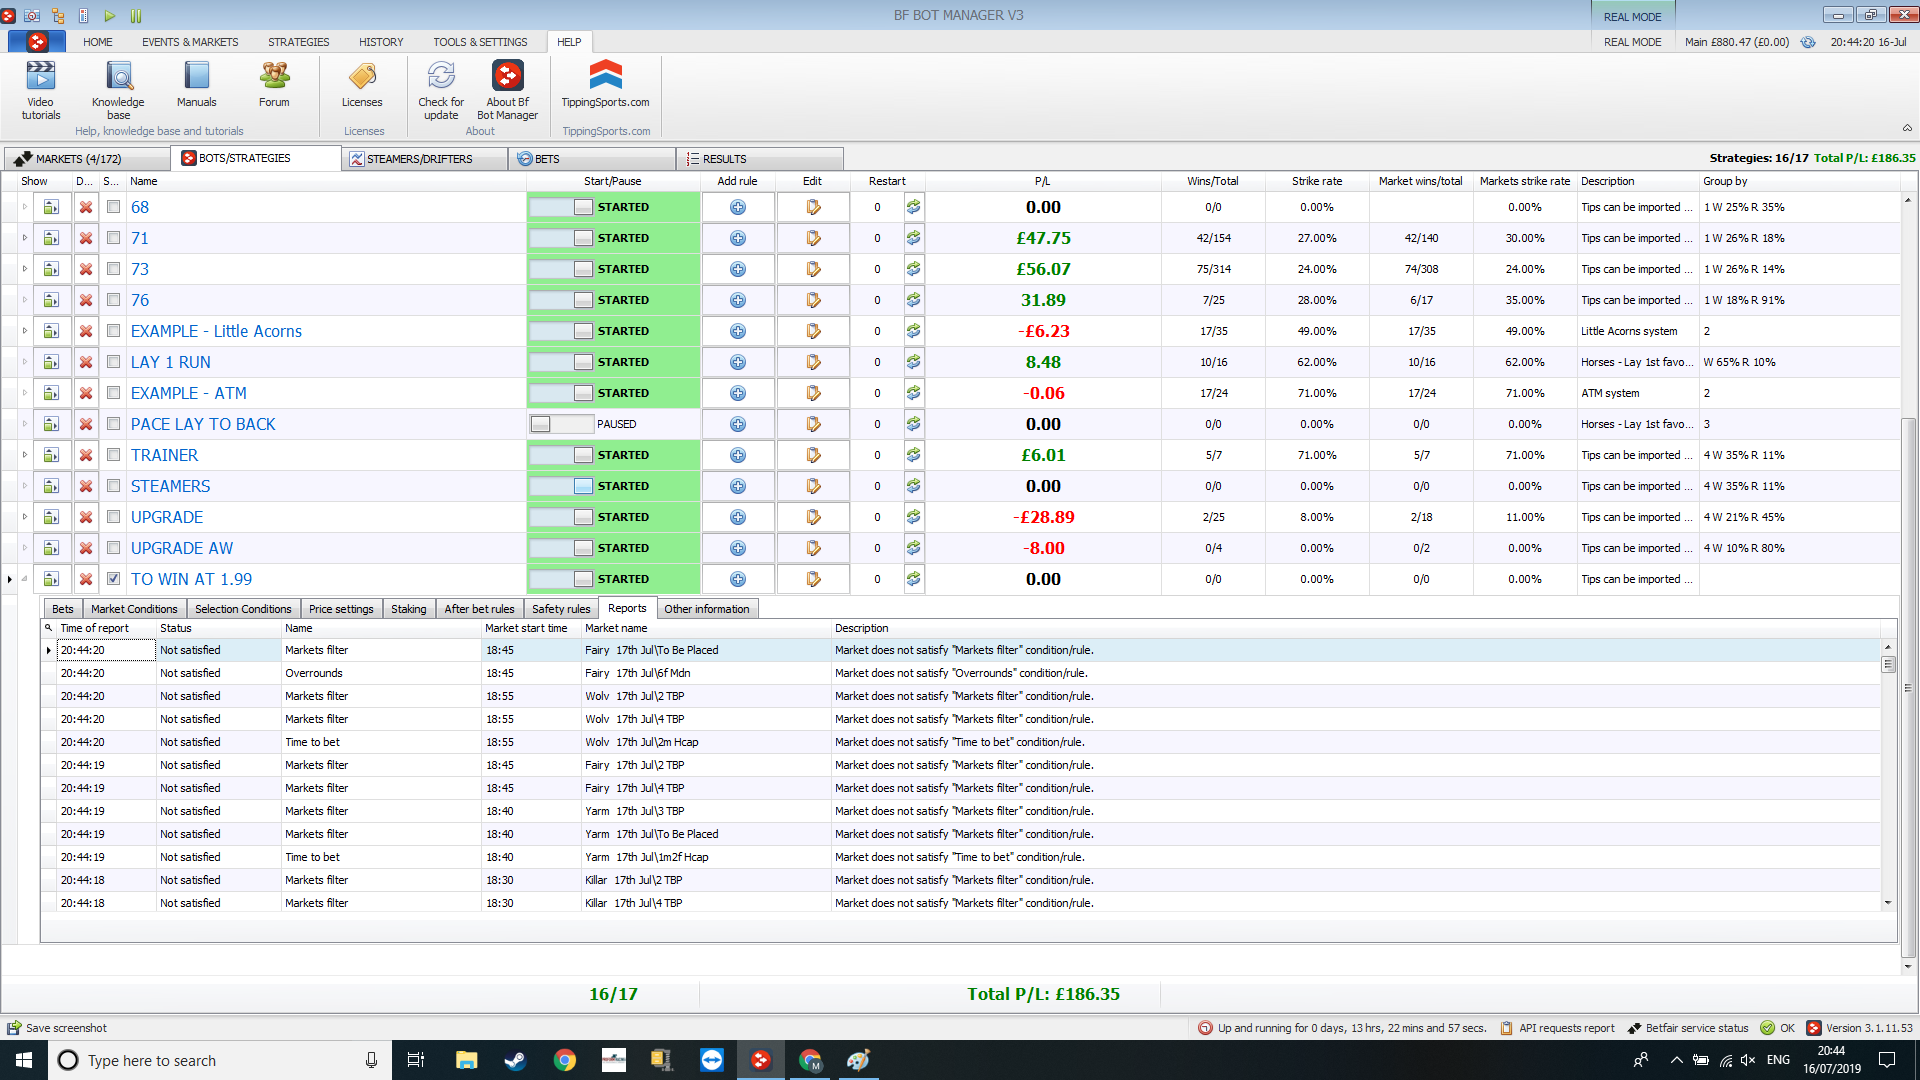Expand the UPGRADE strategy row
This screenshot has width=1920, height=1080.
point(24,517)
